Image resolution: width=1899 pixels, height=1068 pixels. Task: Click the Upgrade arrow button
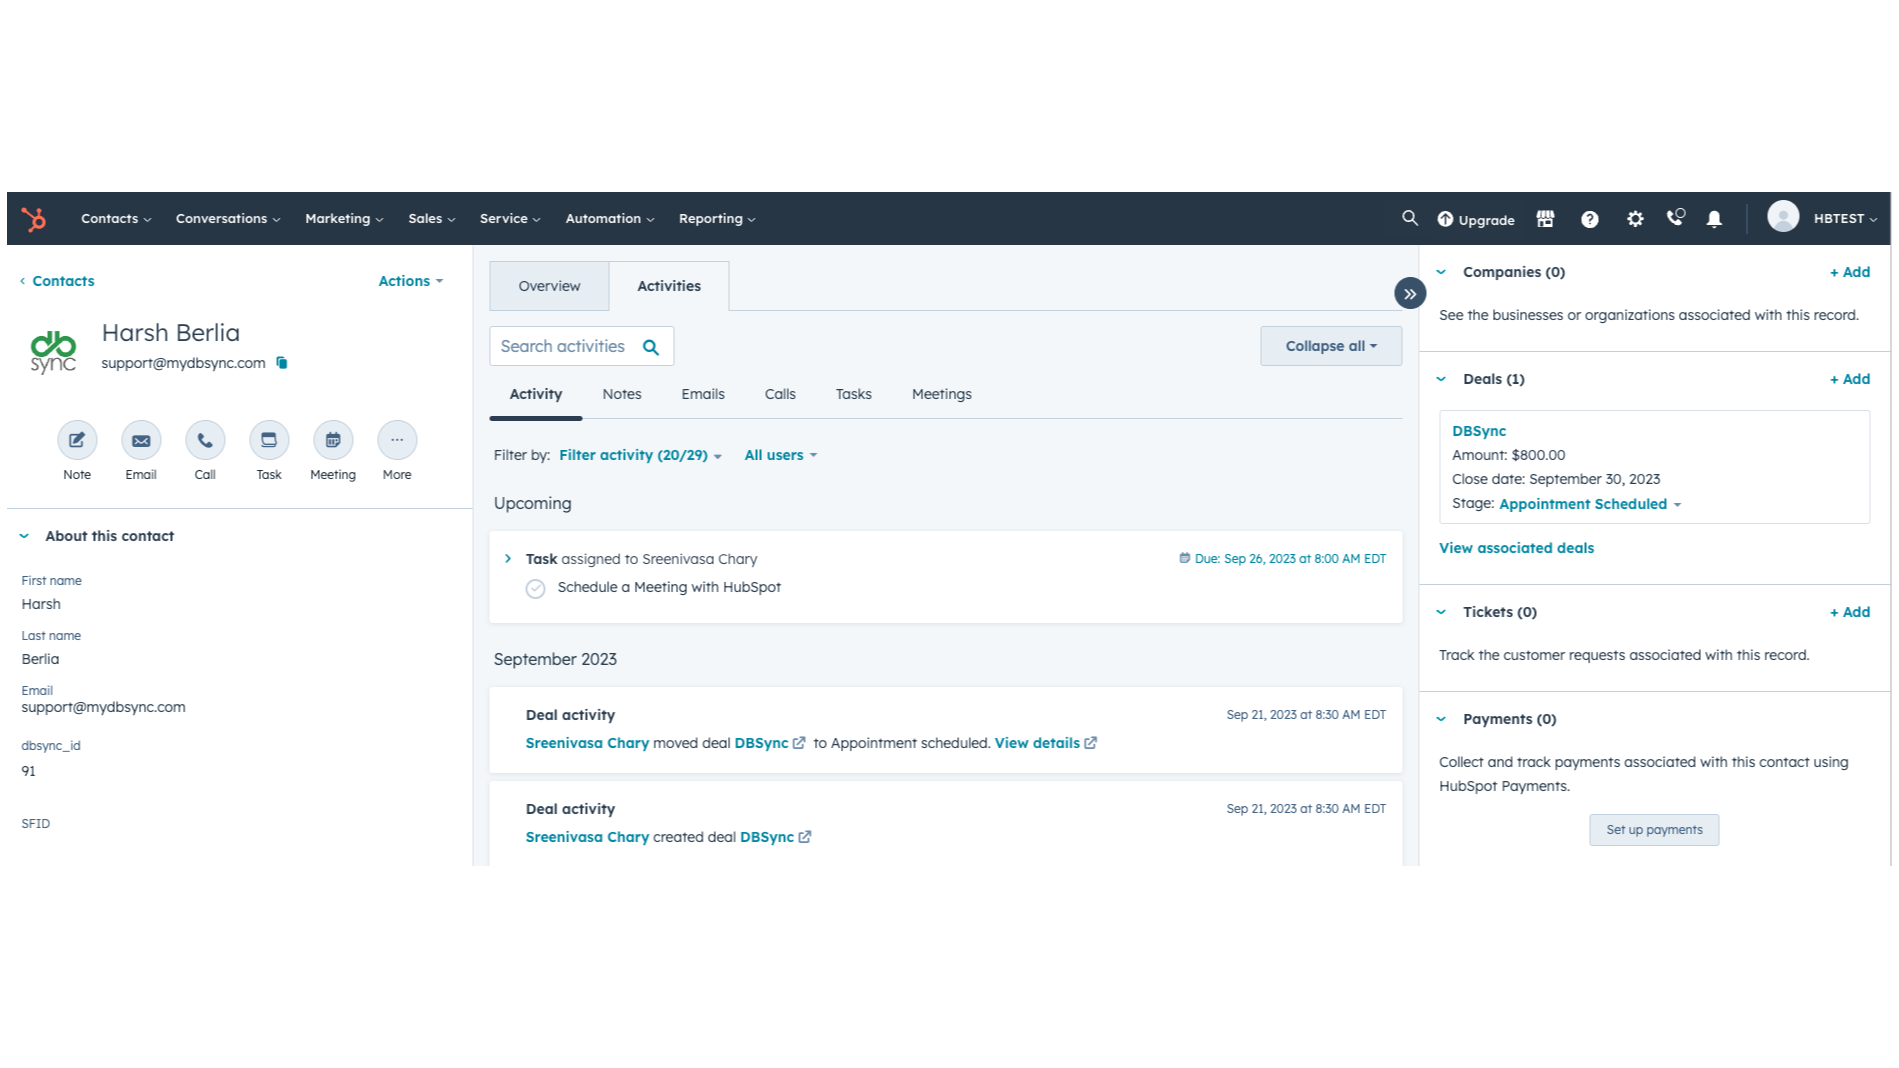pyautogui.click(x=1476, y=219)
